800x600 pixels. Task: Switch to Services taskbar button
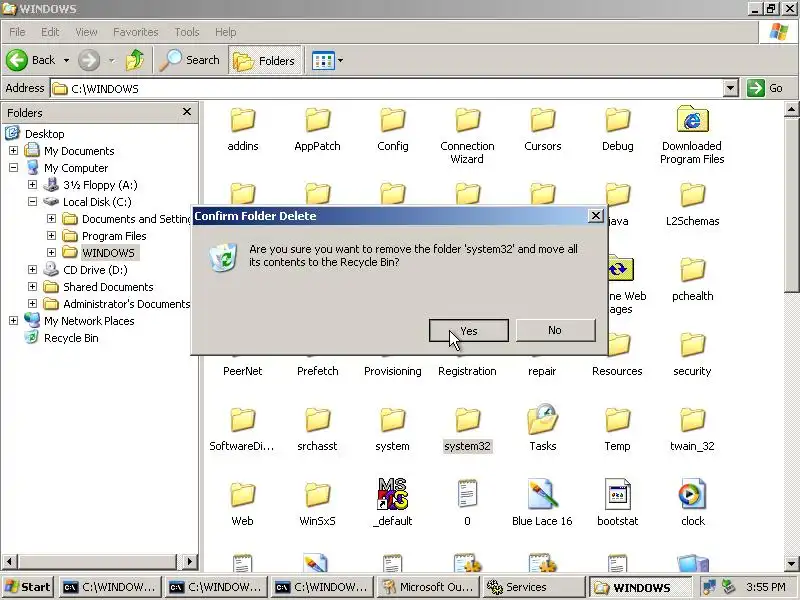pyautogui.click(x=532, y=587)
